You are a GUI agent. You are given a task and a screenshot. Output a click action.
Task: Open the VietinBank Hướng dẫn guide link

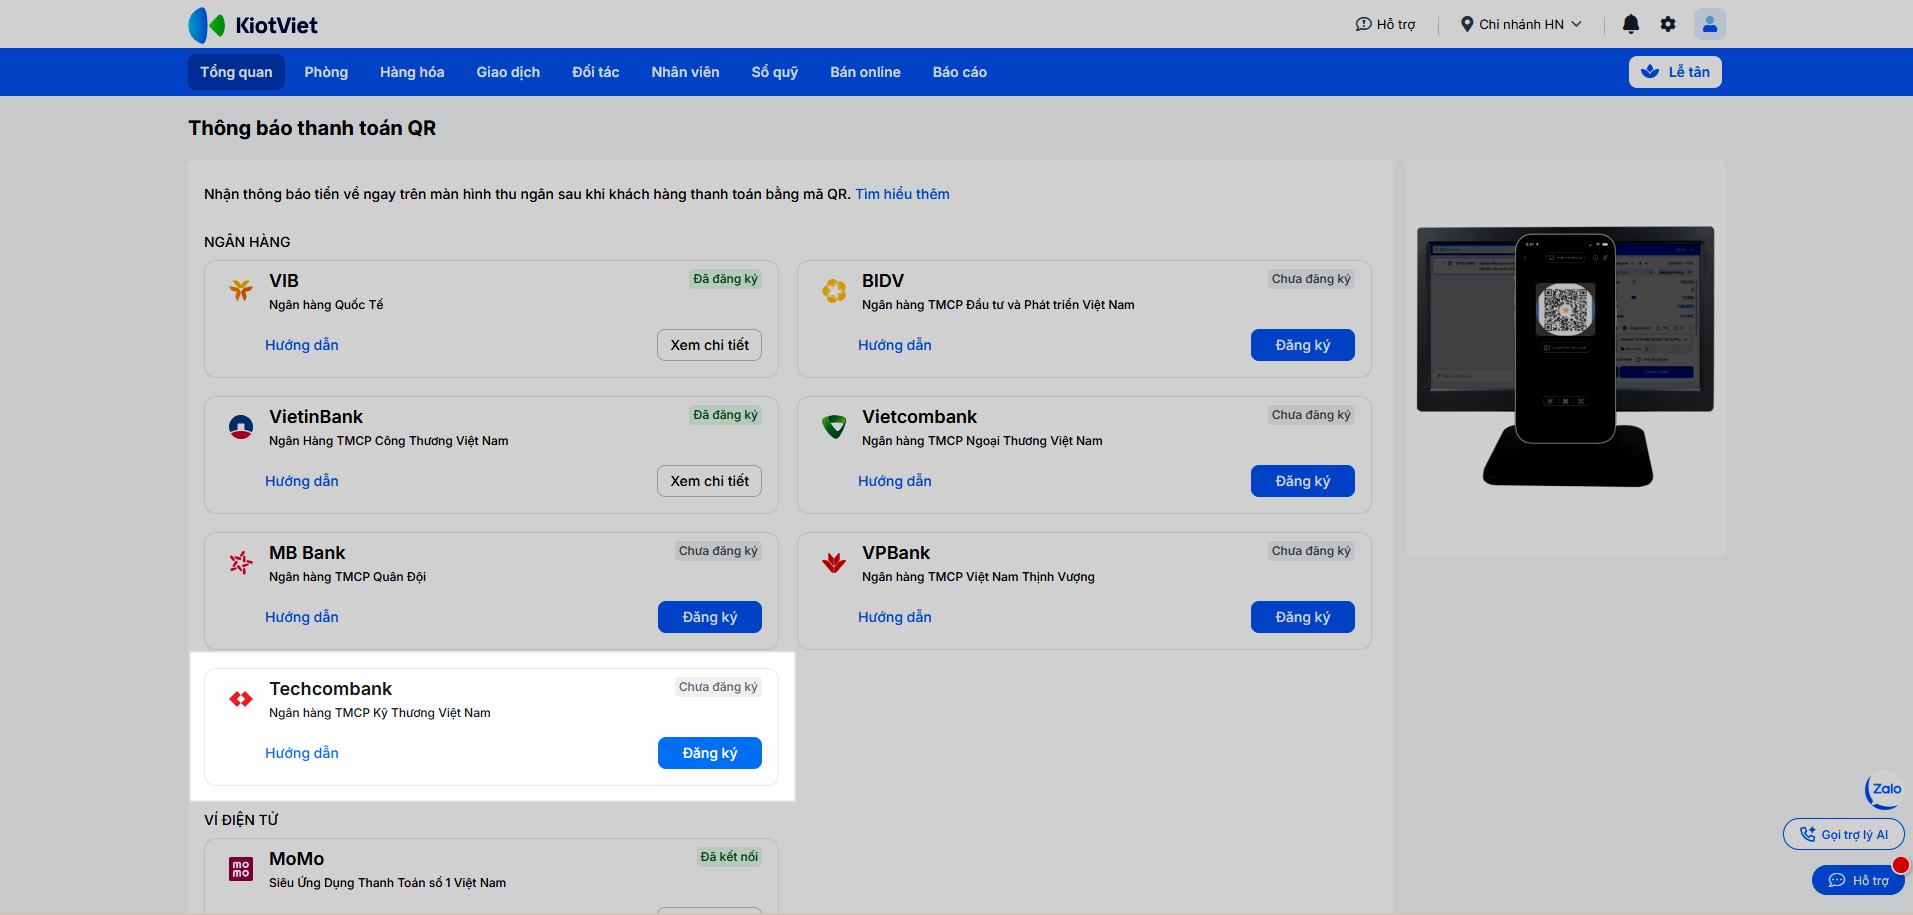[x=302, y=481]
